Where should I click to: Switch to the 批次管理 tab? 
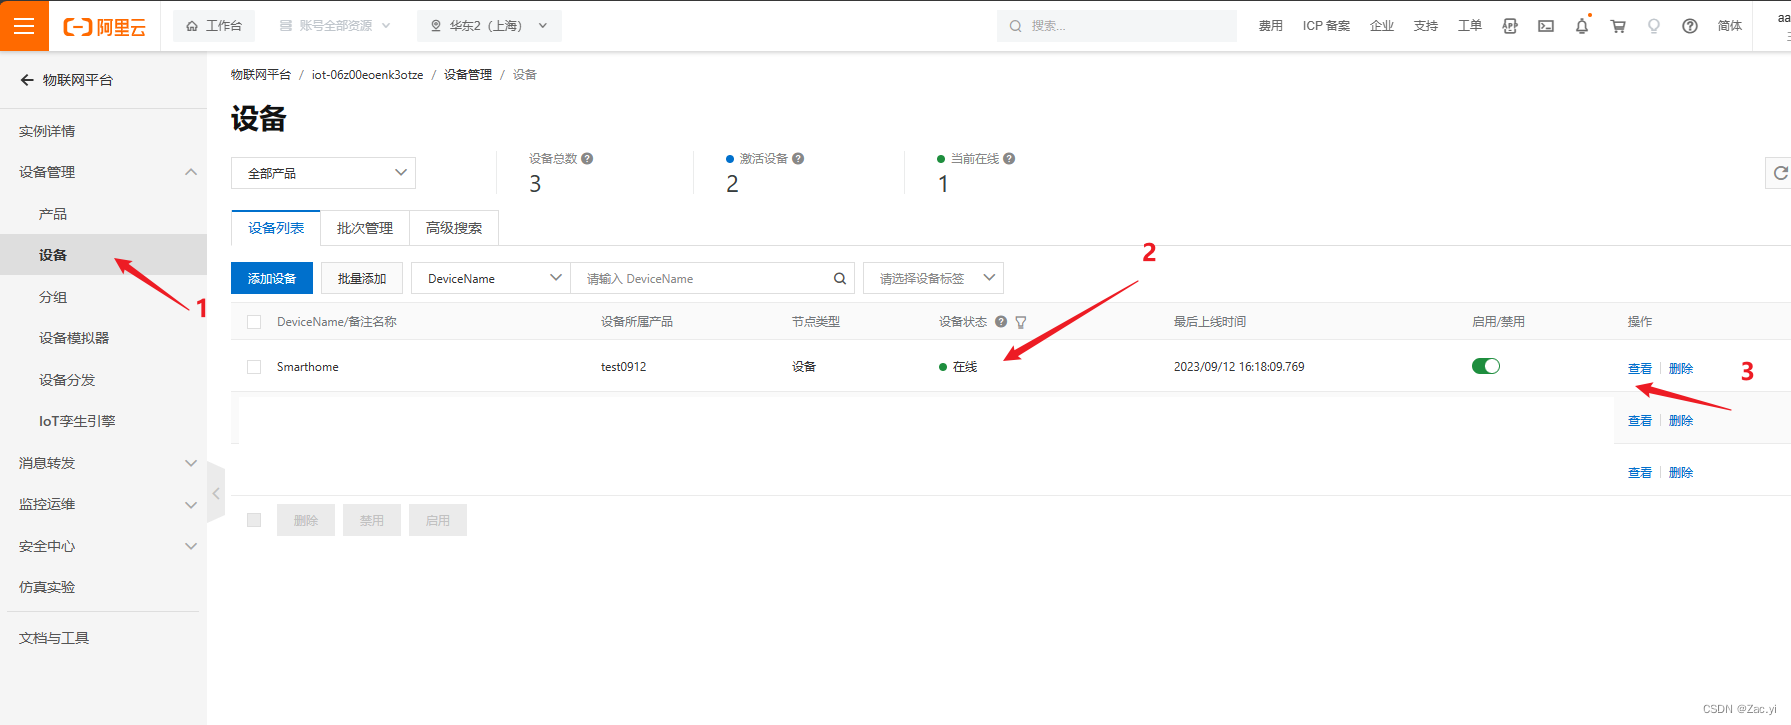(x=365, y=228)
